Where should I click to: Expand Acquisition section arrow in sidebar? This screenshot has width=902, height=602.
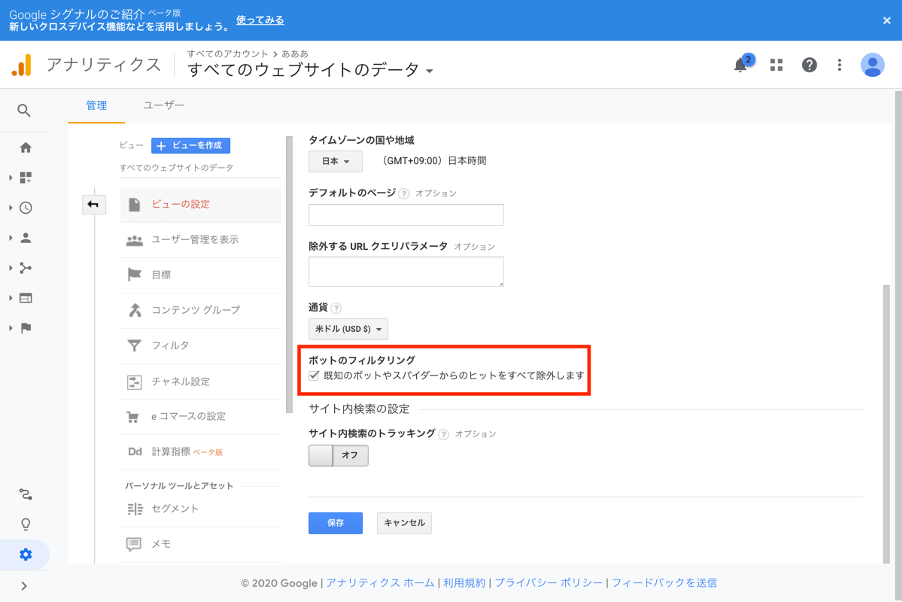10,268
